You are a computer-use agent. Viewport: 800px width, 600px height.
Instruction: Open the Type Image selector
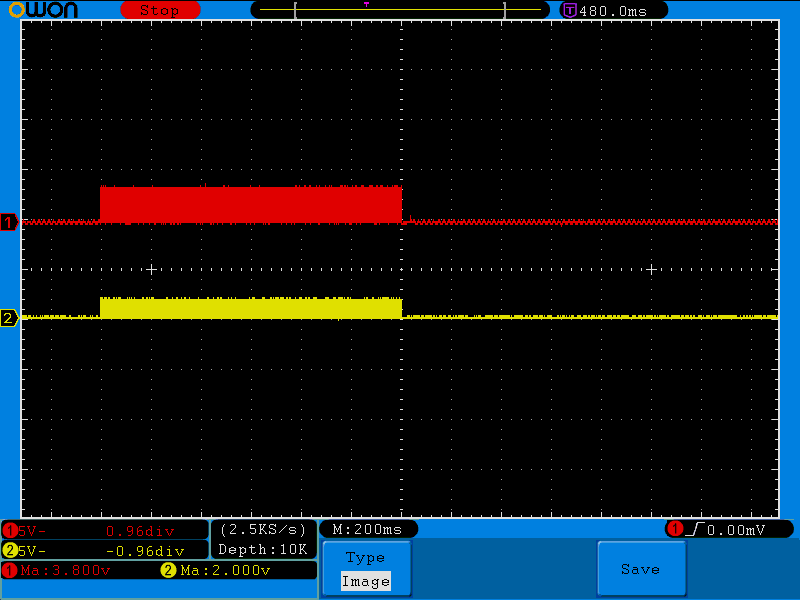[366, 569]
